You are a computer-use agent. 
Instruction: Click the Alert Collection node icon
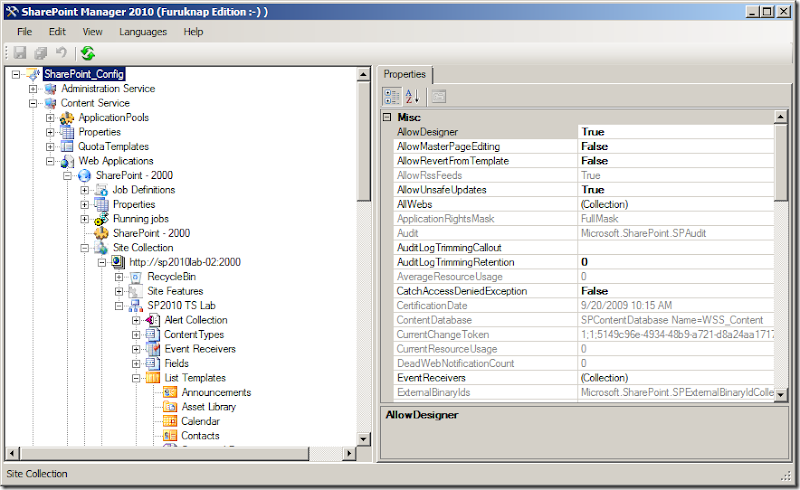coord(153,320)
